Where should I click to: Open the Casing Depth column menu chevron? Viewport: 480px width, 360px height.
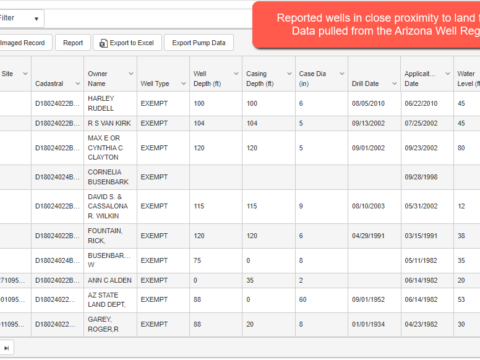[x=289, y=74]
